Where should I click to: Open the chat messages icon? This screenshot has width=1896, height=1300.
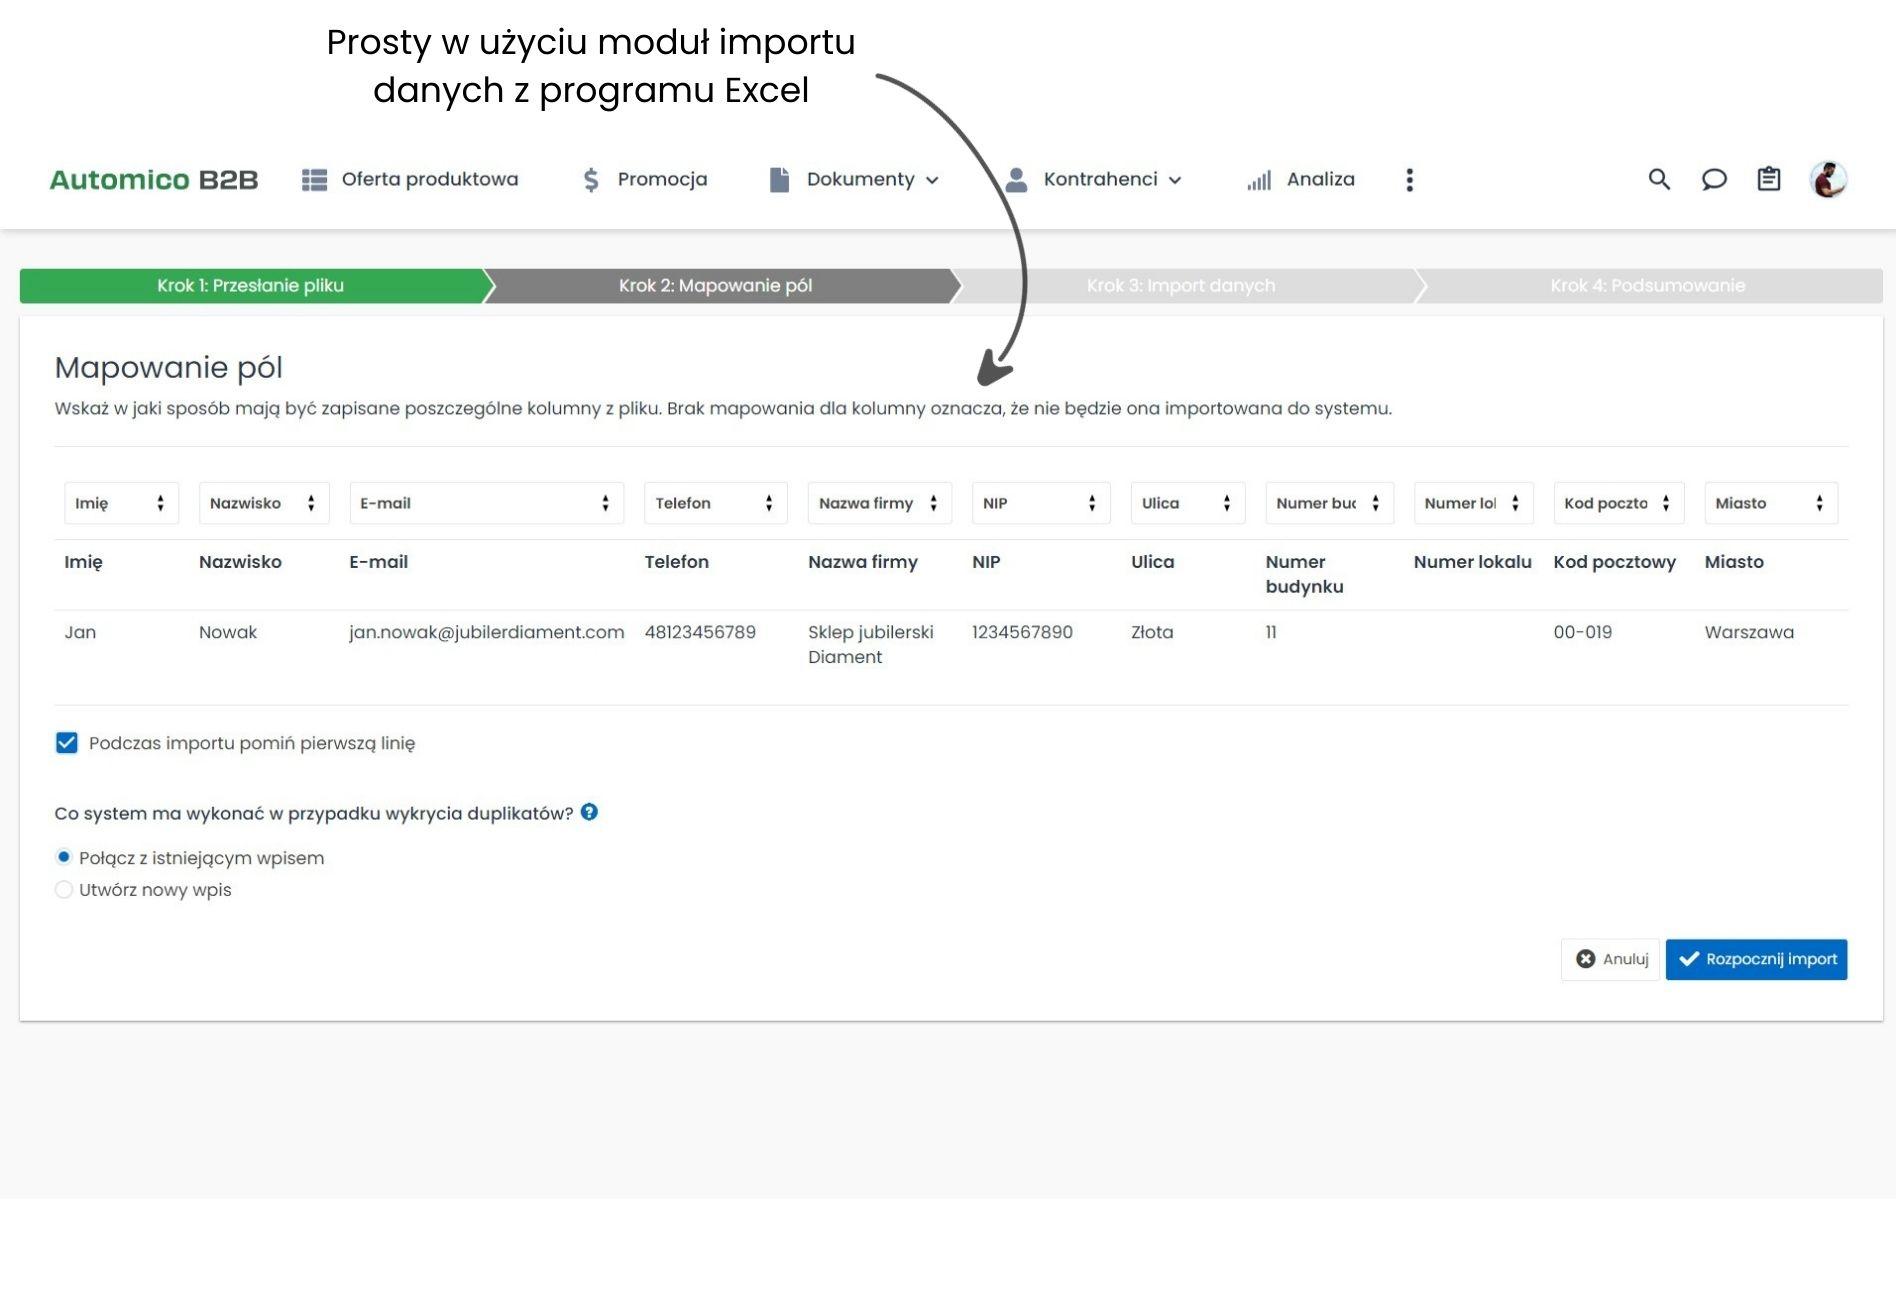pyautogui.click(x=1714, y=180)
